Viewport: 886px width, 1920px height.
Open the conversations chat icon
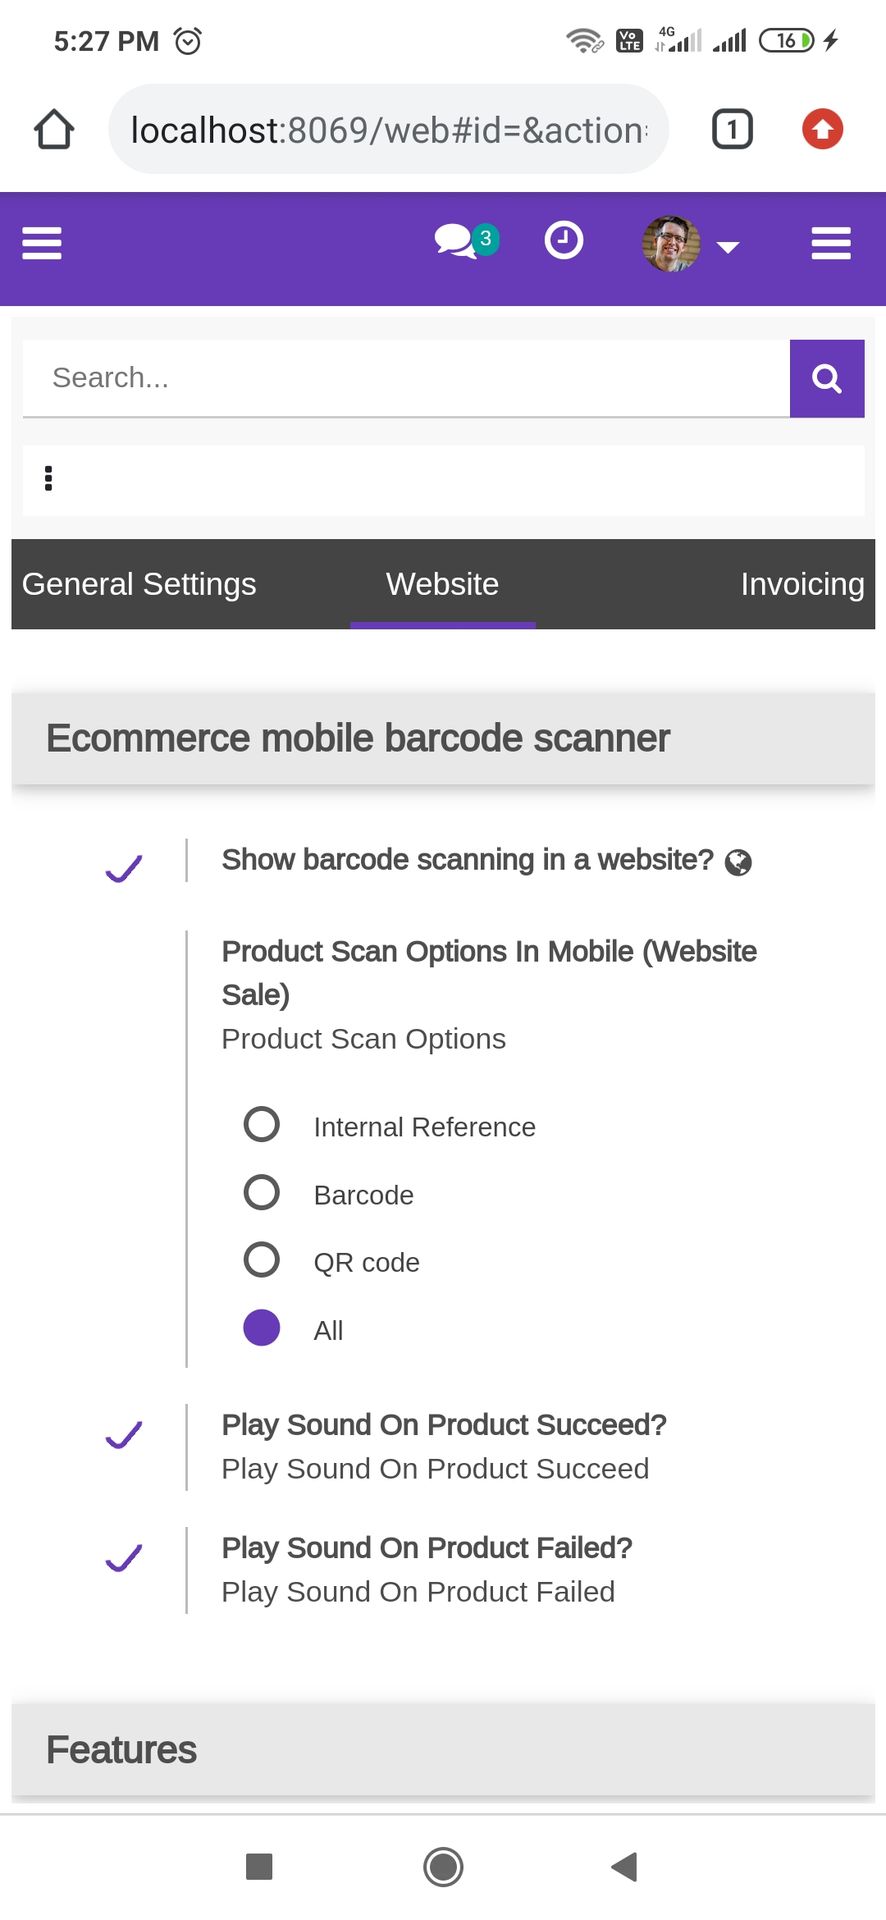[456, 241]
